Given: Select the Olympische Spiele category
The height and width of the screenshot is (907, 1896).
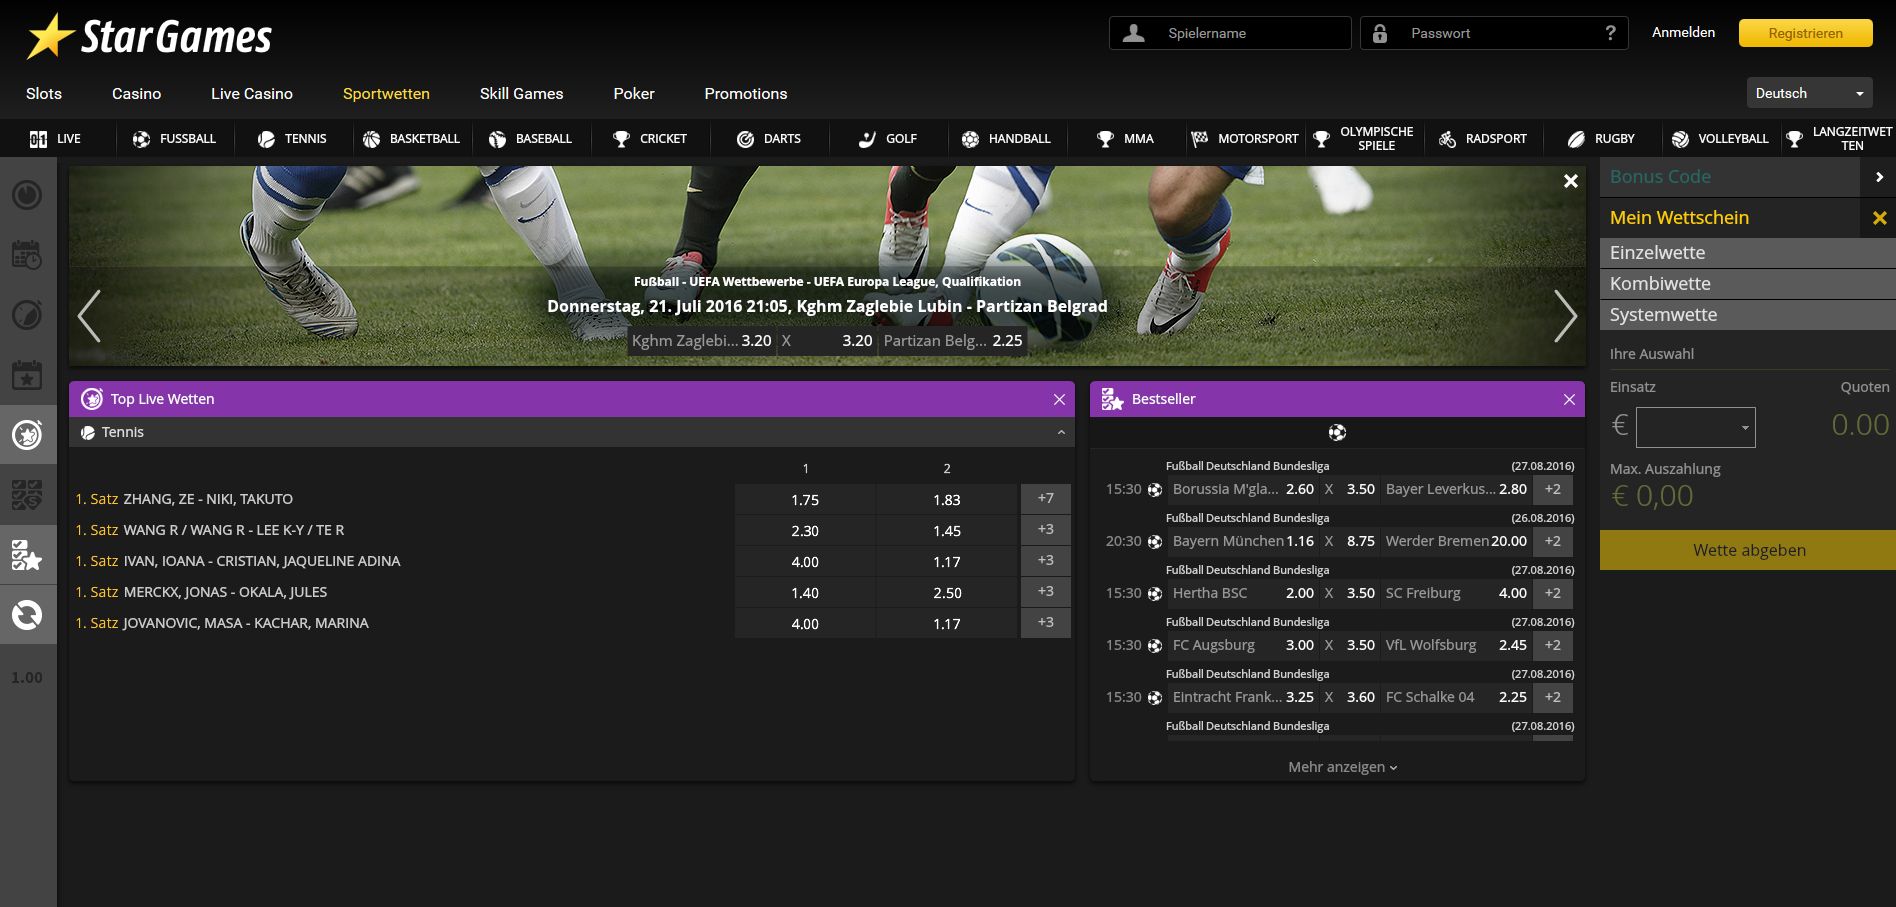Looking at the screenshot, I should click(x=1363, y=139).
